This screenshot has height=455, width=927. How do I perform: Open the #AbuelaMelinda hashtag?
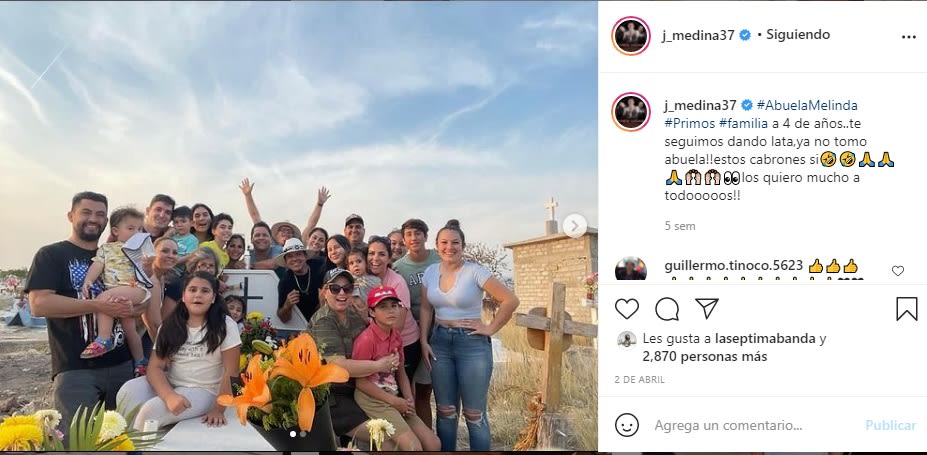coord(806,105)
